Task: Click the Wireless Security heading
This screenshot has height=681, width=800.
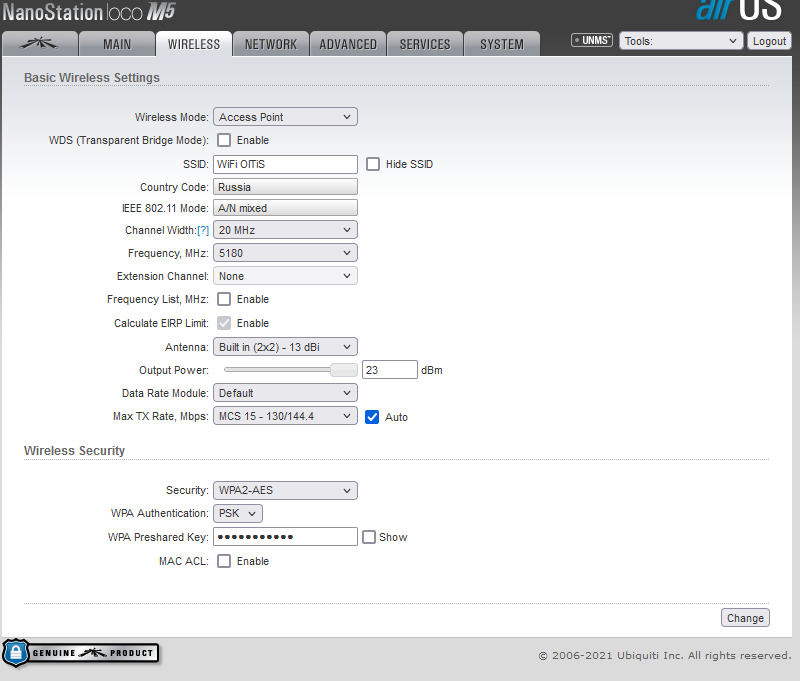Action: [74, 451]
